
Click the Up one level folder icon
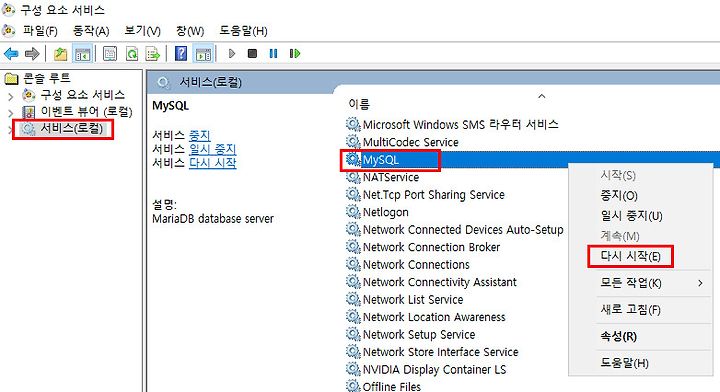(61, 54)
